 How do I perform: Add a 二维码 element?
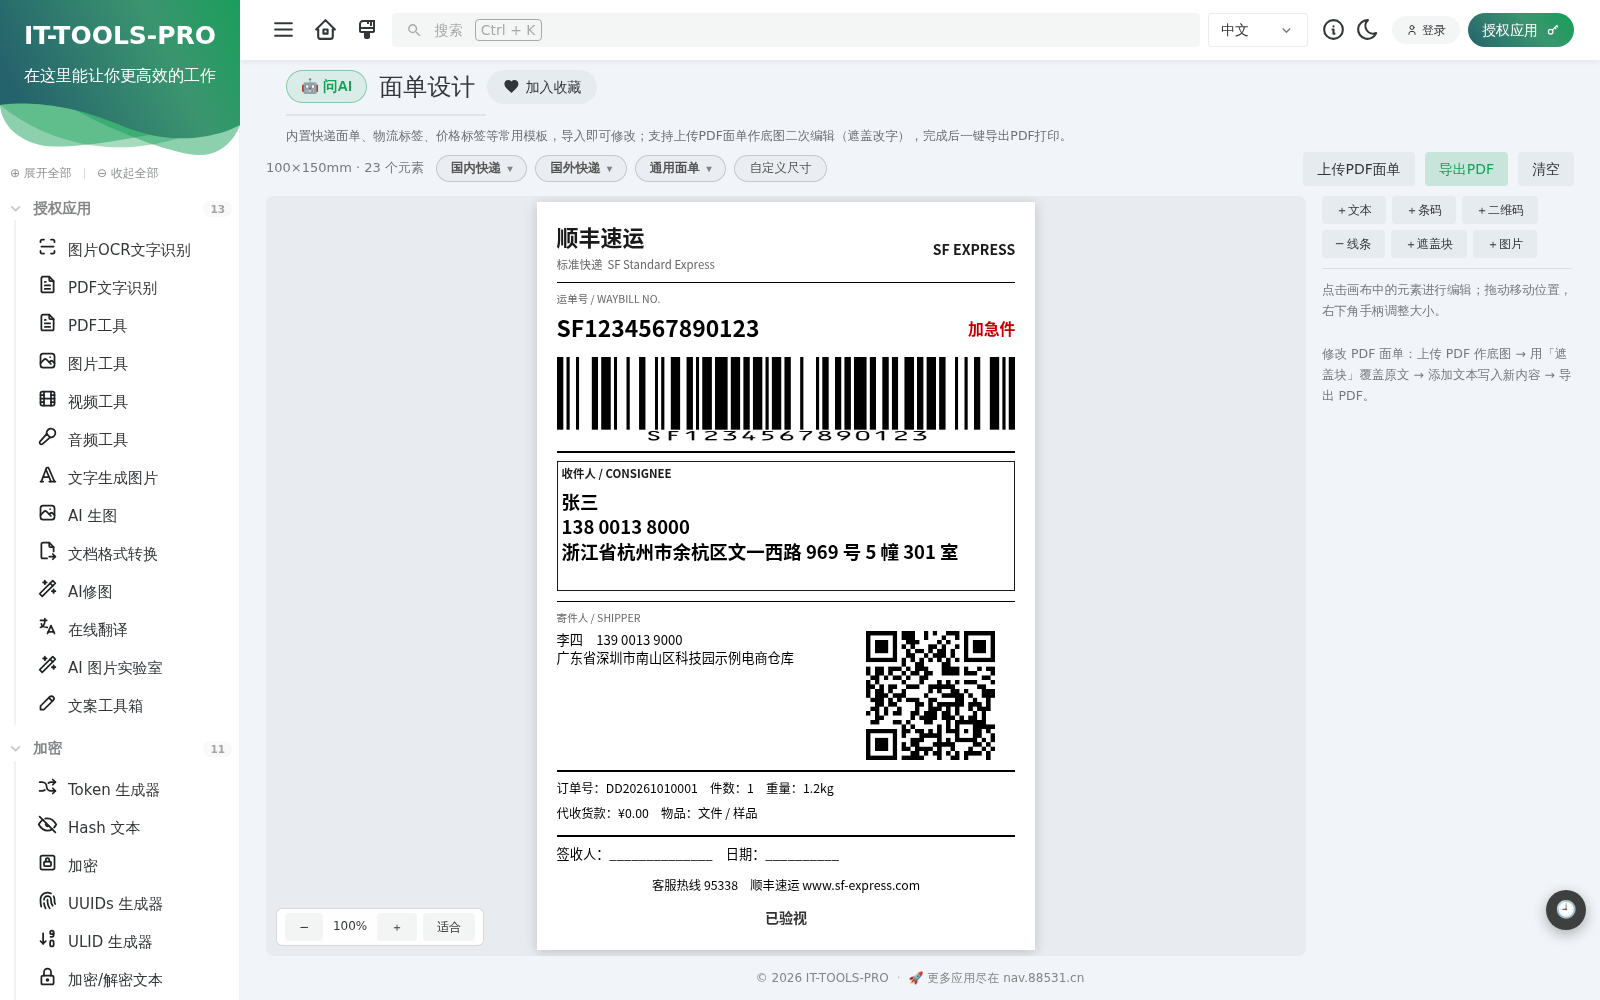tap(1500, 210)
